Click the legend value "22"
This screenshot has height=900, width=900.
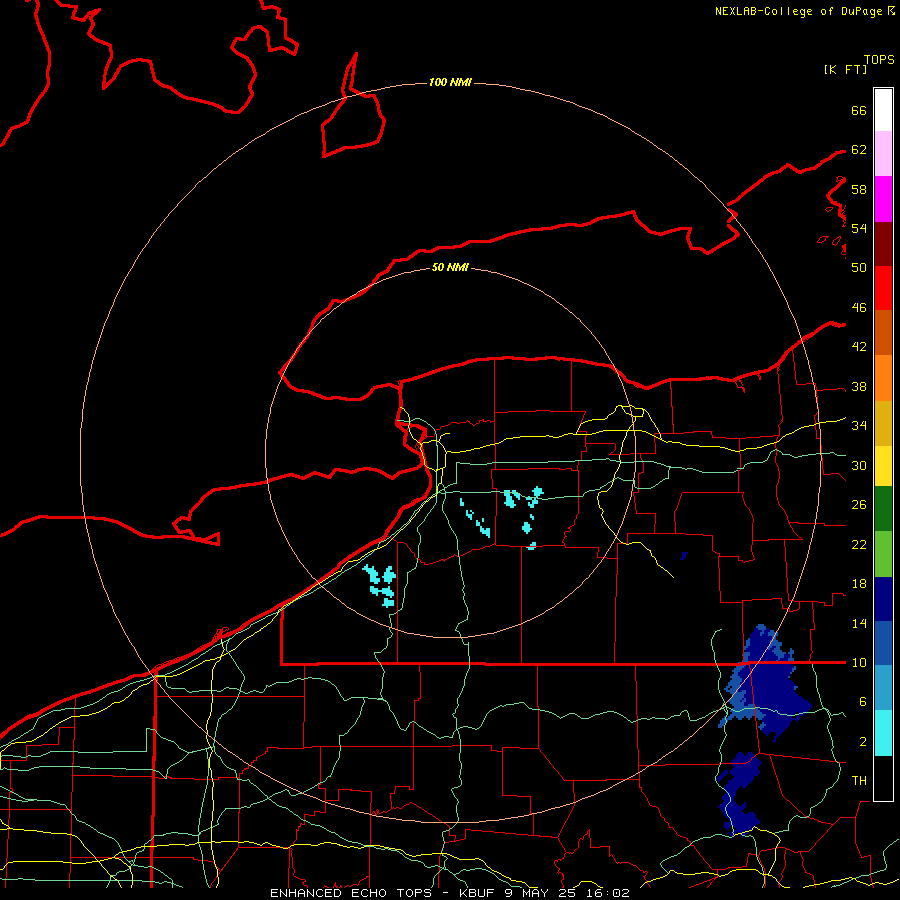coord(859,544)
